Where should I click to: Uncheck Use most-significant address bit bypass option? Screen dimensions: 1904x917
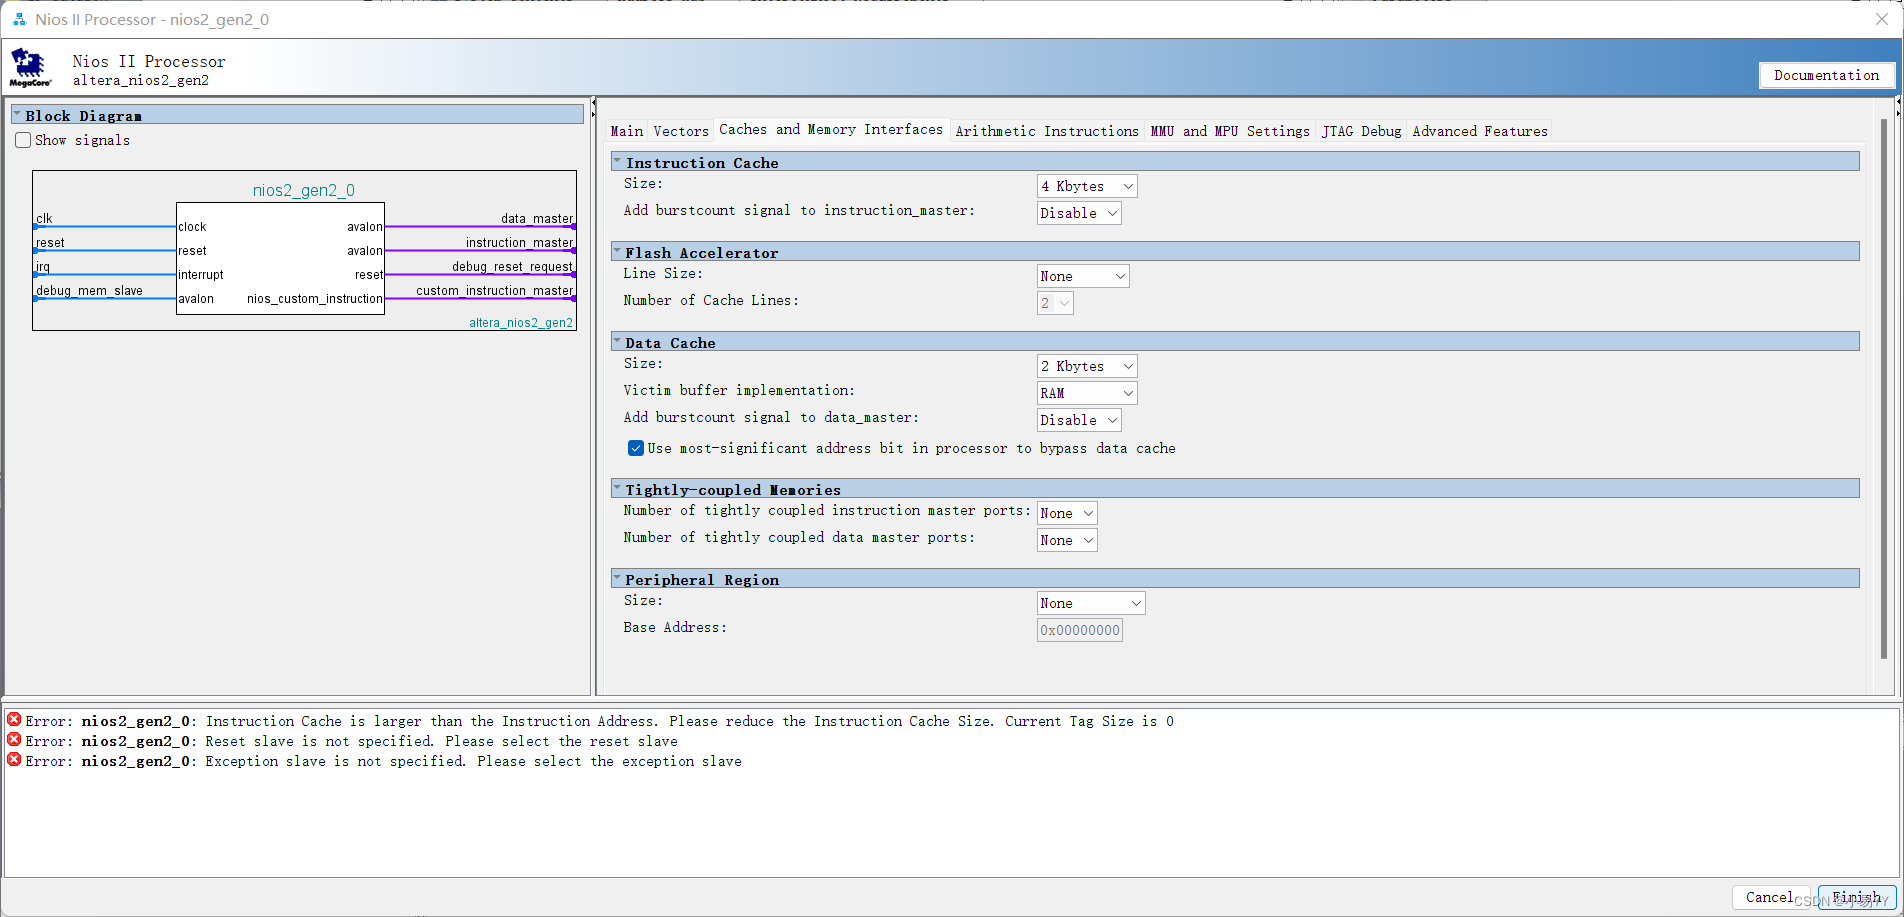tap(635, 448)
